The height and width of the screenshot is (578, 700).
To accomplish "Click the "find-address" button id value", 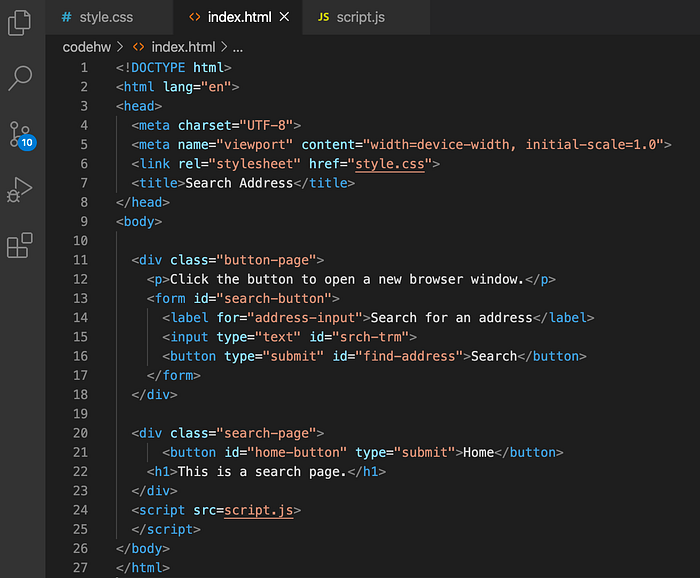I will (x=409, y=356).
